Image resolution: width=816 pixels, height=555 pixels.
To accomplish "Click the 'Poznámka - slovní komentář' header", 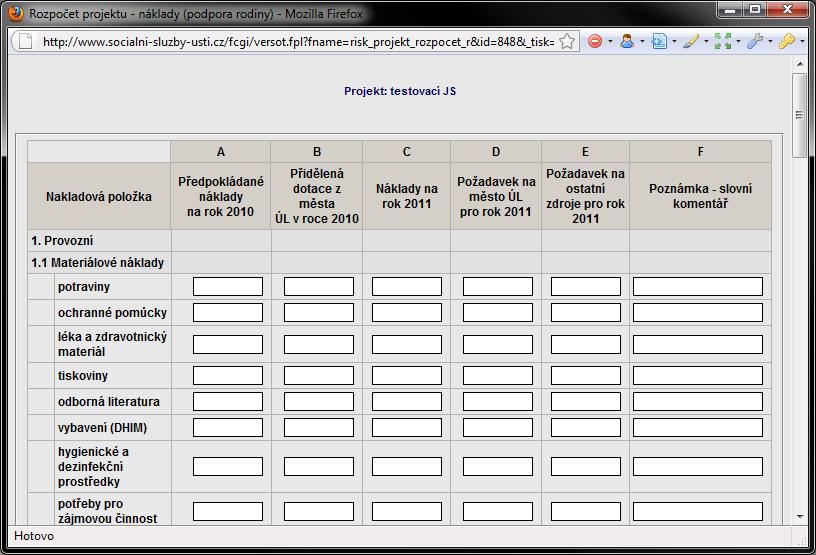I will [x=700, y=196].
